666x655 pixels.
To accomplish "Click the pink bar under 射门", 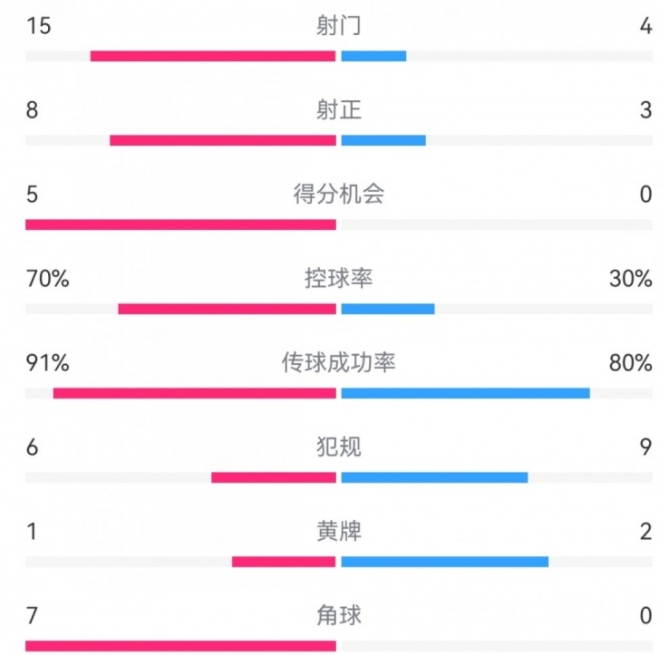I will (212, 56).
